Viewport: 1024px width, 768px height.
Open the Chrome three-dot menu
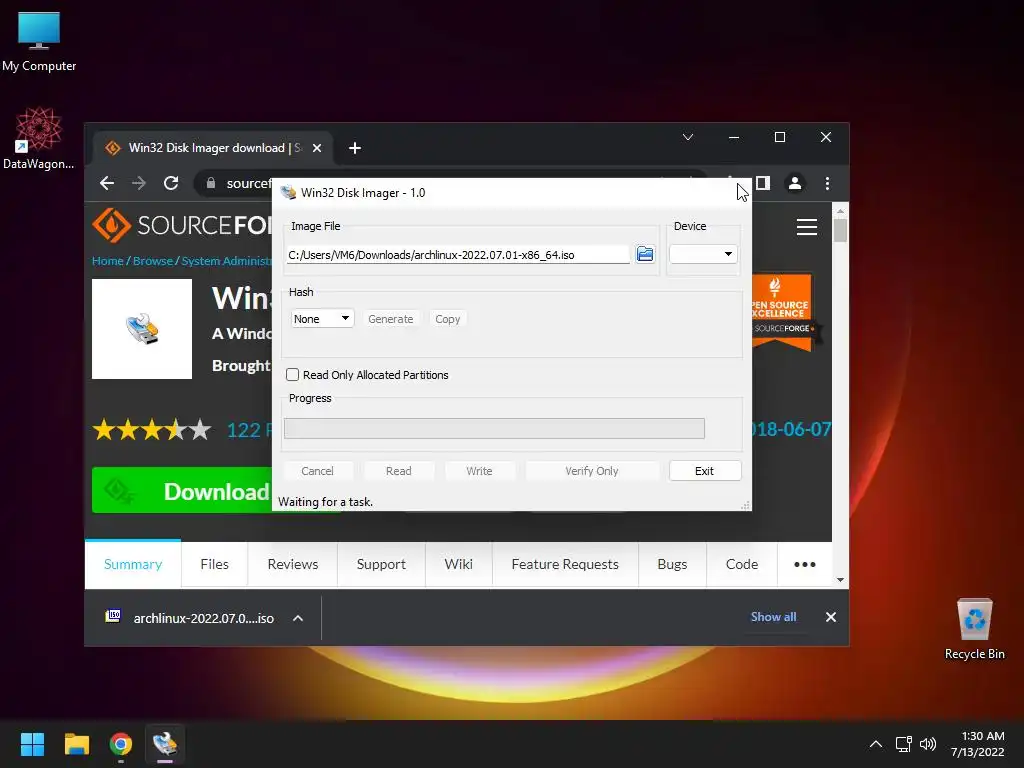[x=827, y=184]
